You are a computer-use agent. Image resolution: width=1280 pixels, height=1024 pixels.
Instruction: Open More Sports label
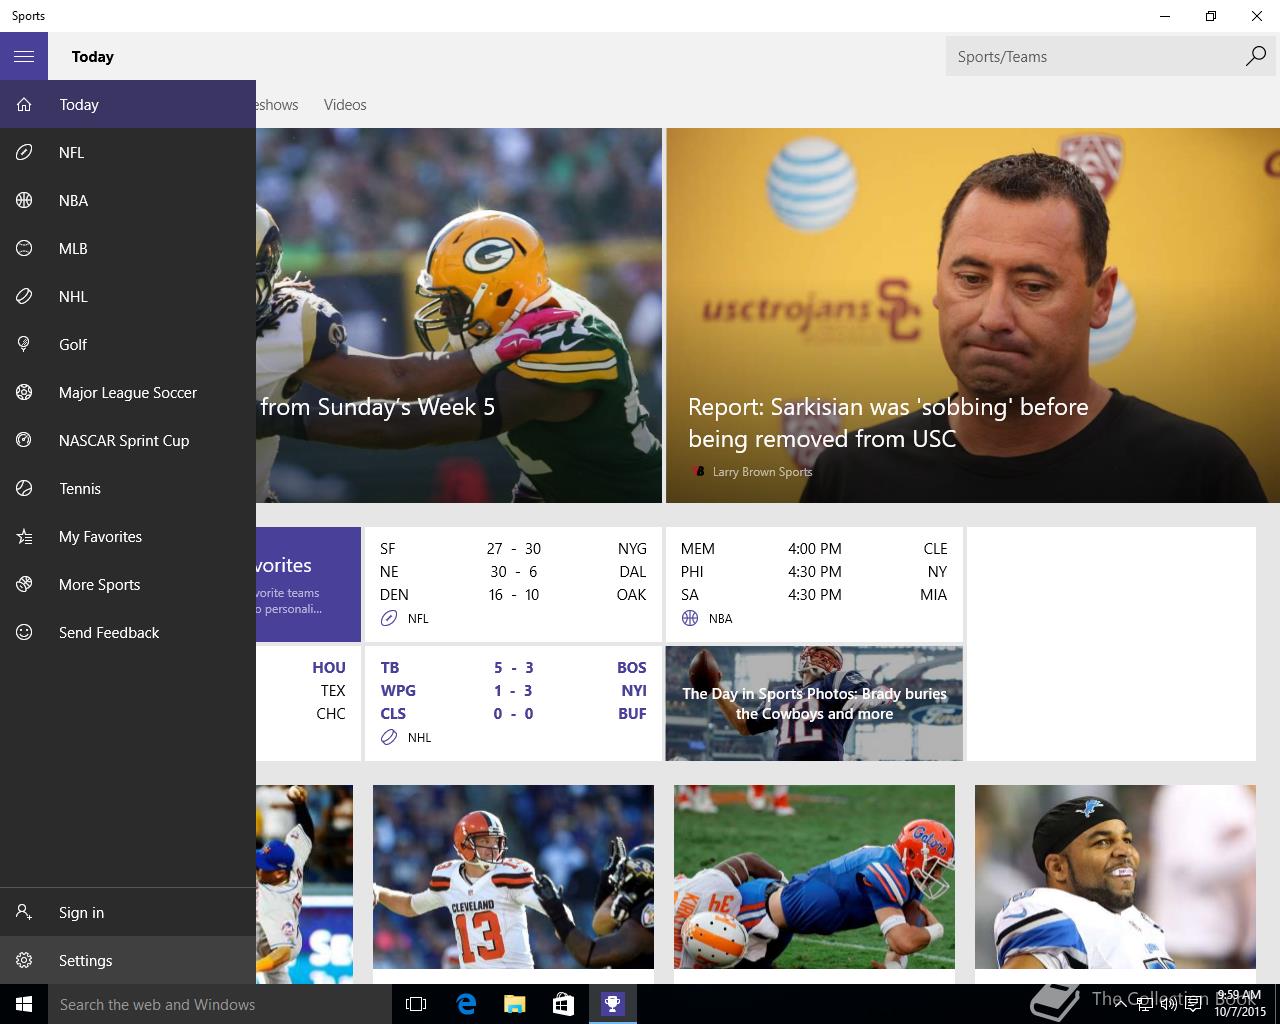[x=99, y=584]
